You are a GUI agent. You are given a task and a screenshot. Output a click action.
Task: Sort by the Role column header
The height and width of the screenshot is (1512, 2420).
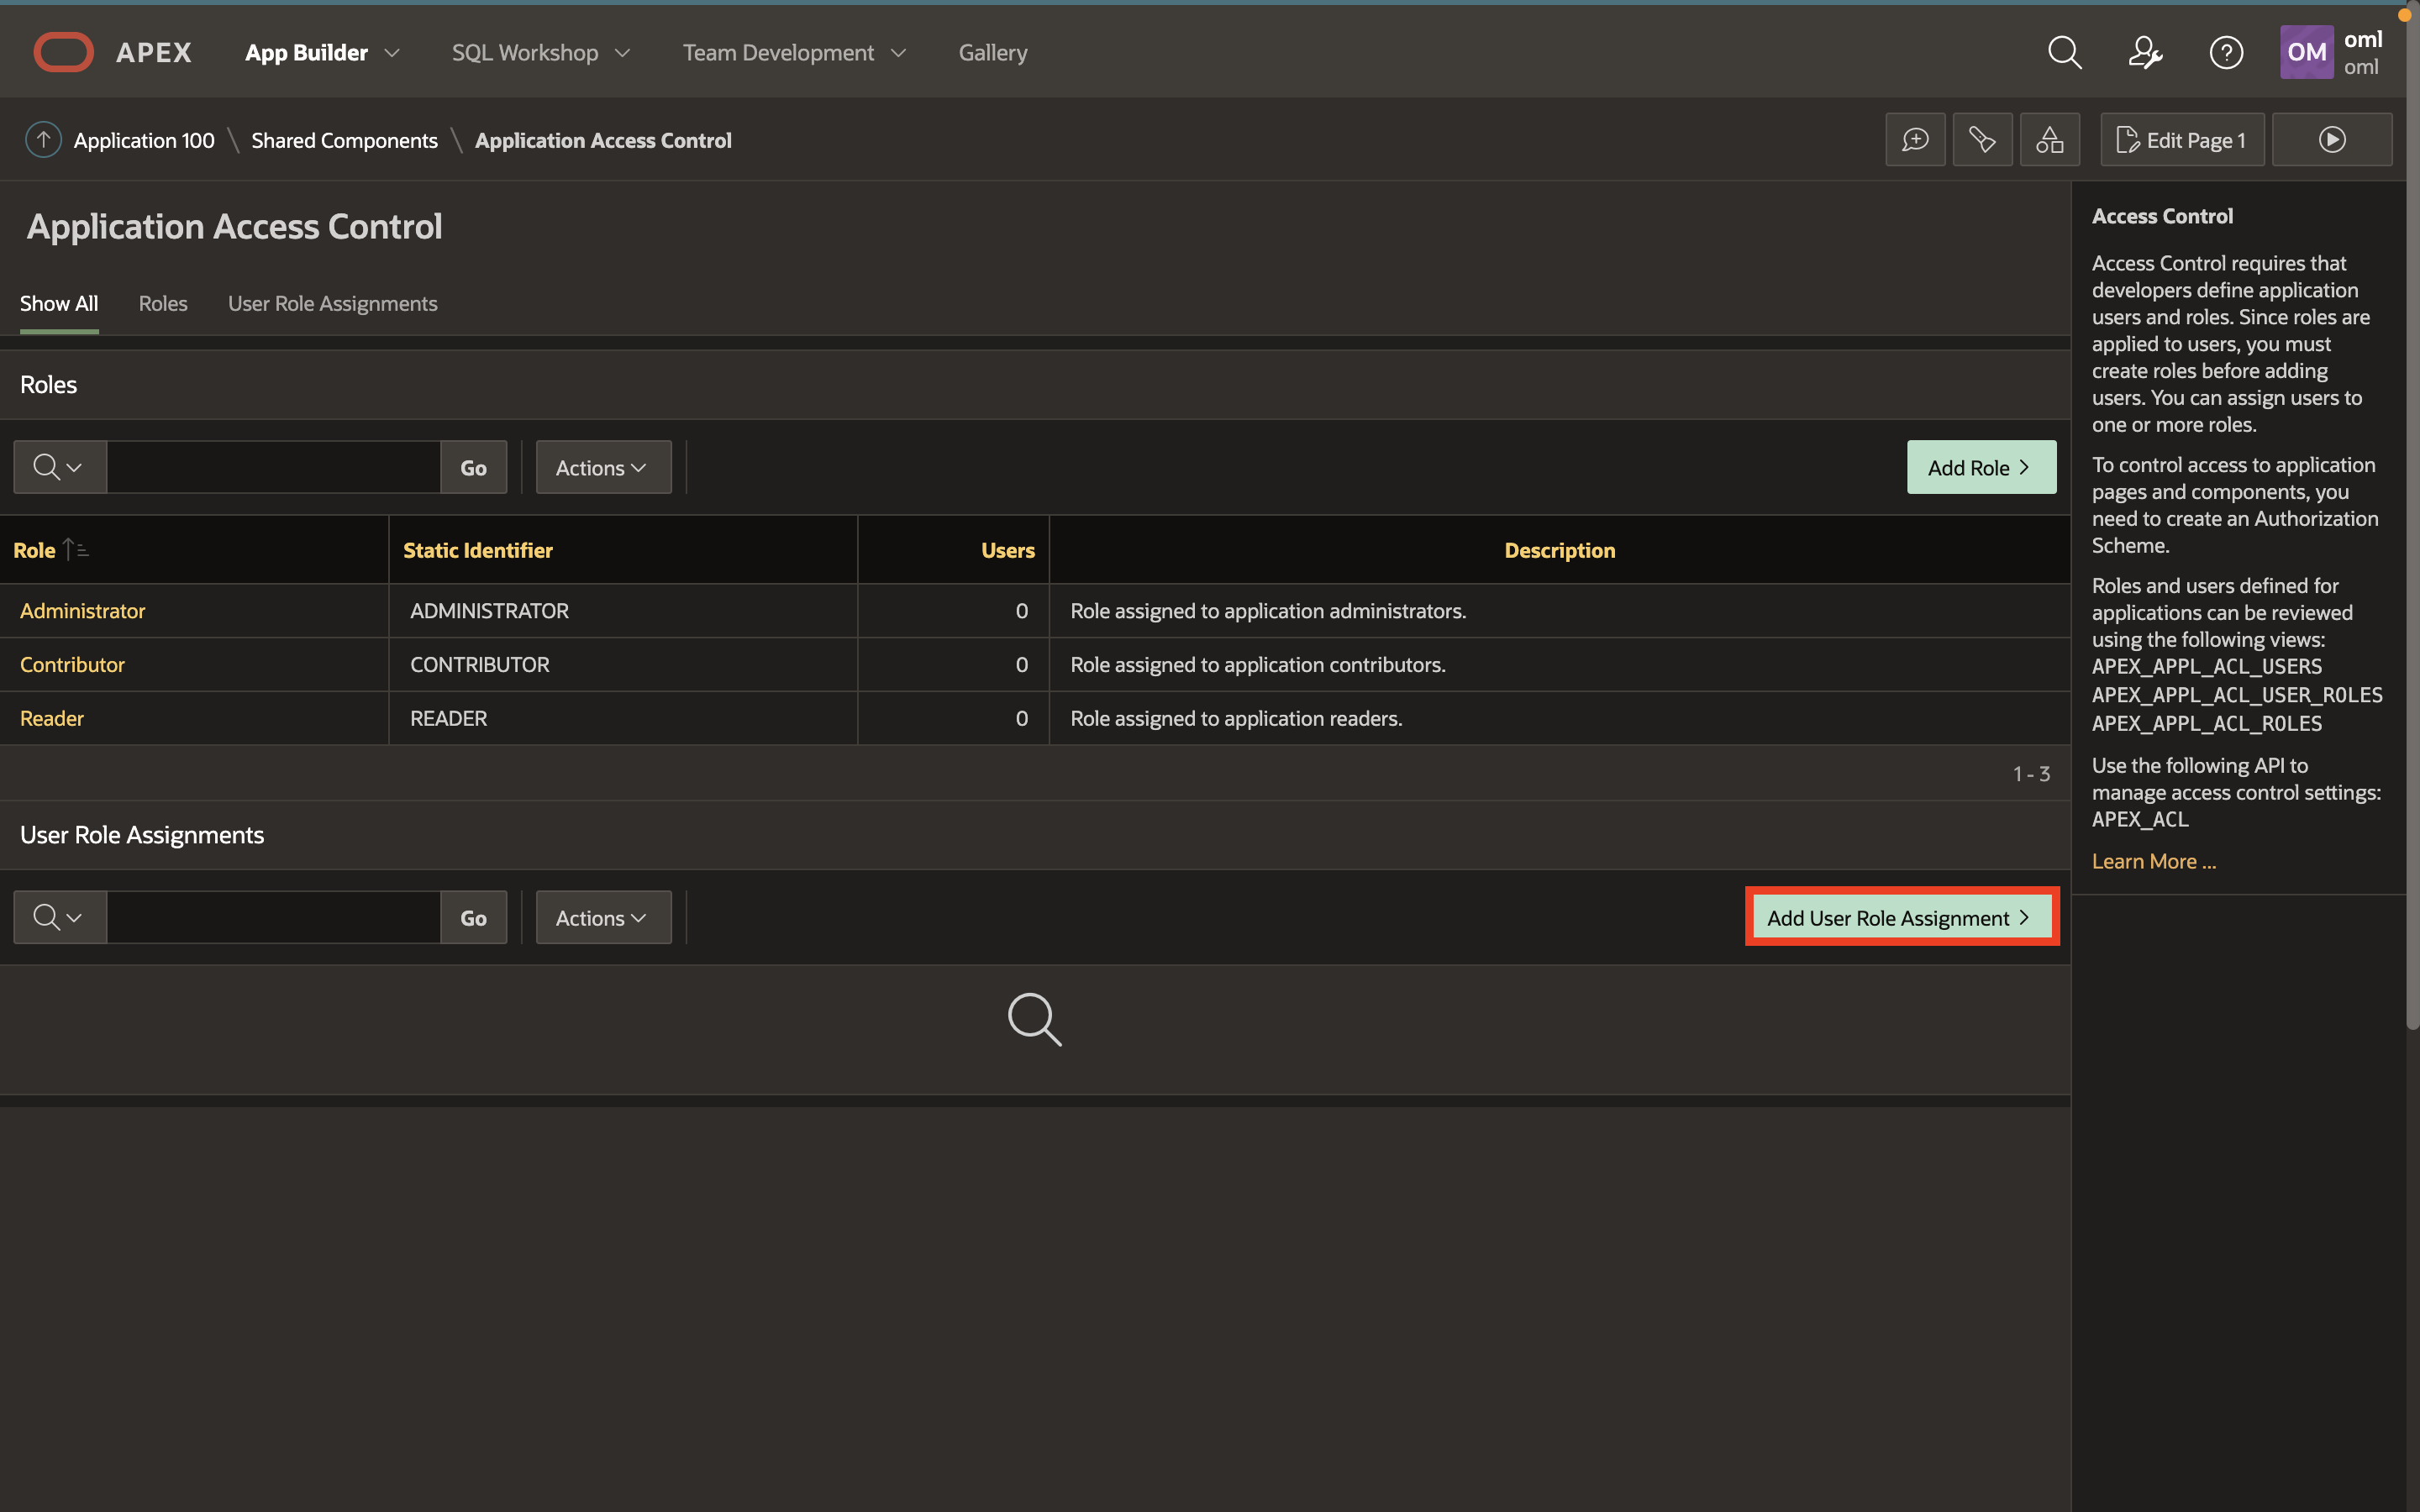pyautogui.click(x=35, y=551)
